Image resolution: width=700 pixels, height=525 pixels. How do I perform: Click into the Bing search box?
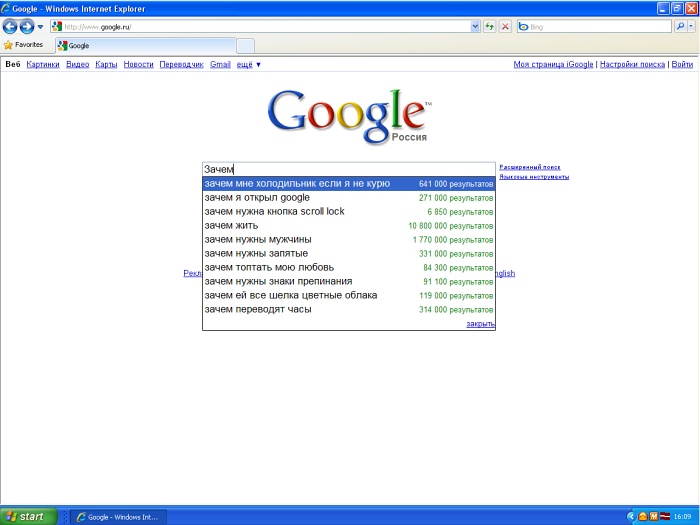click(x=594, y=27)
